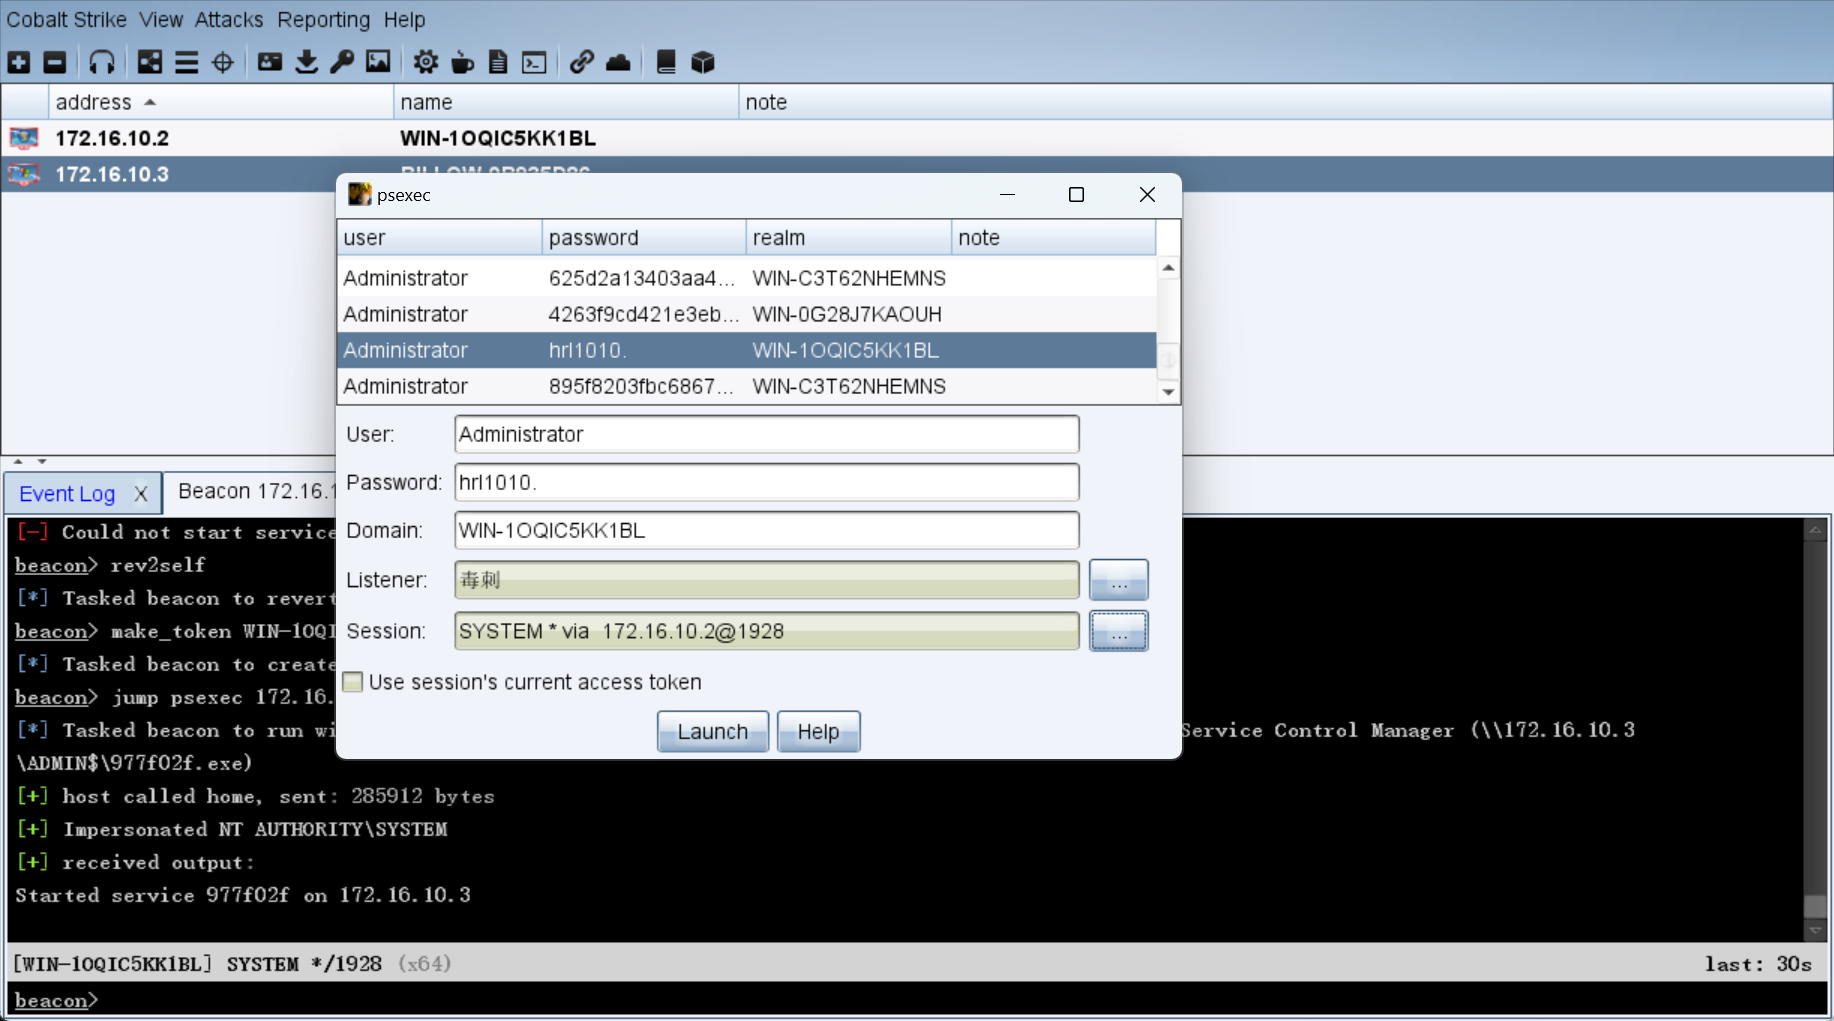Select credential row with realm WIN-0G28J7KAOUH
This screenshot has width=1834, height=1021.
[x=747, y=314]
